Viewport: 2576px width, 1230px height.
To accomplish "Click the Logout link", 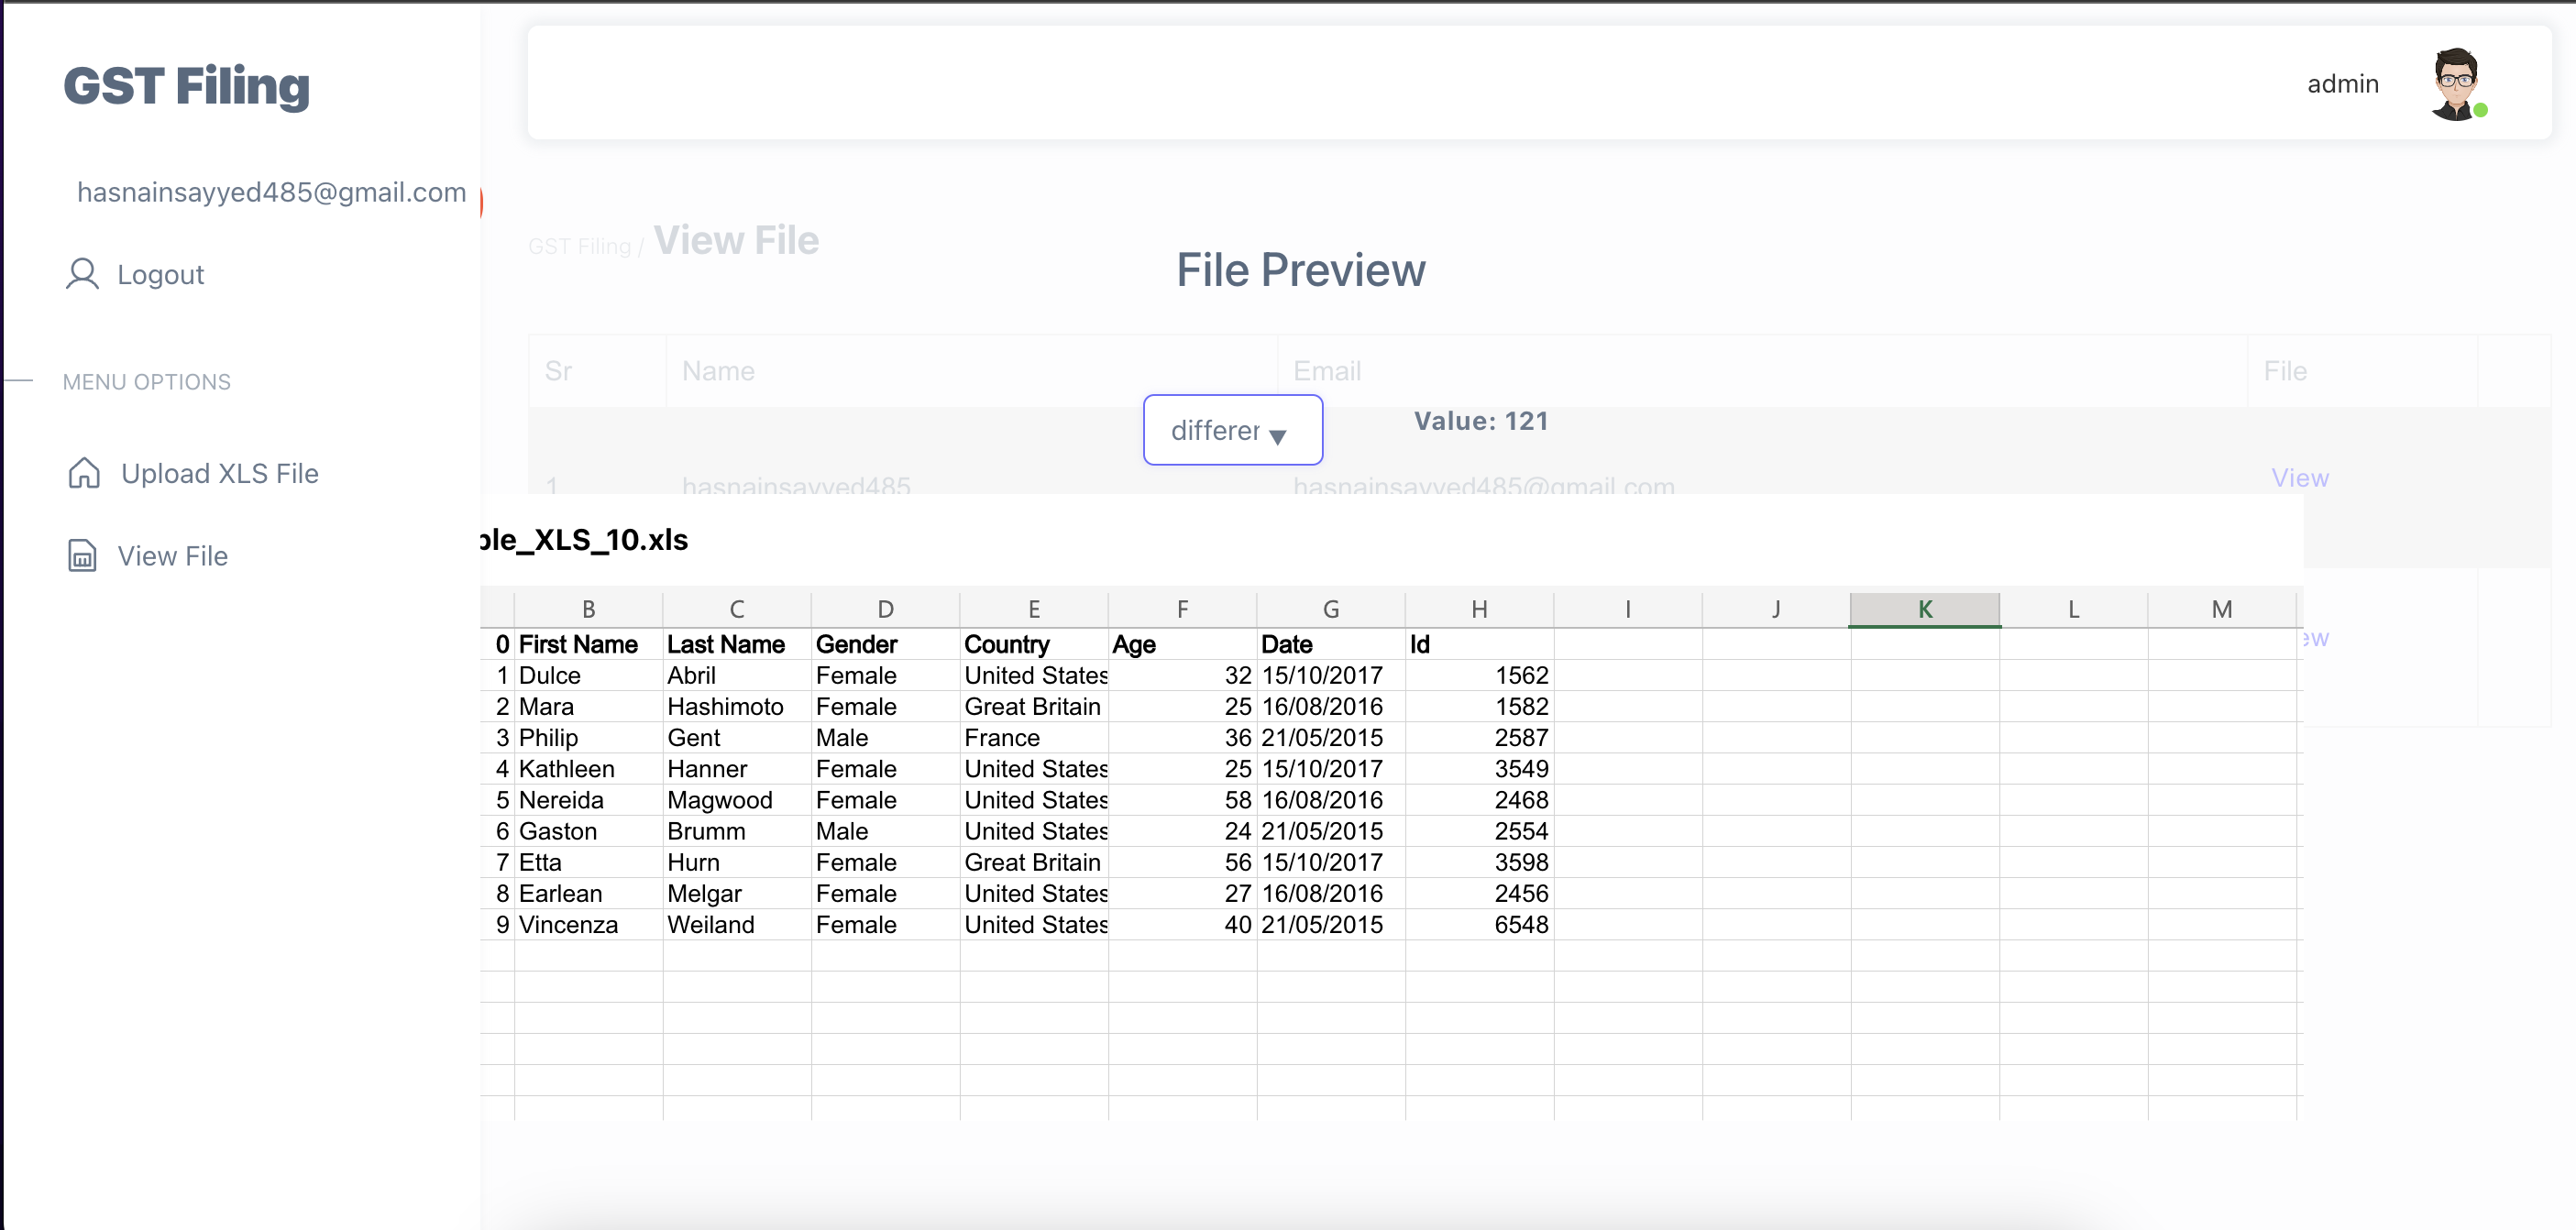I will pyautogui.click(x=160, y=274).
